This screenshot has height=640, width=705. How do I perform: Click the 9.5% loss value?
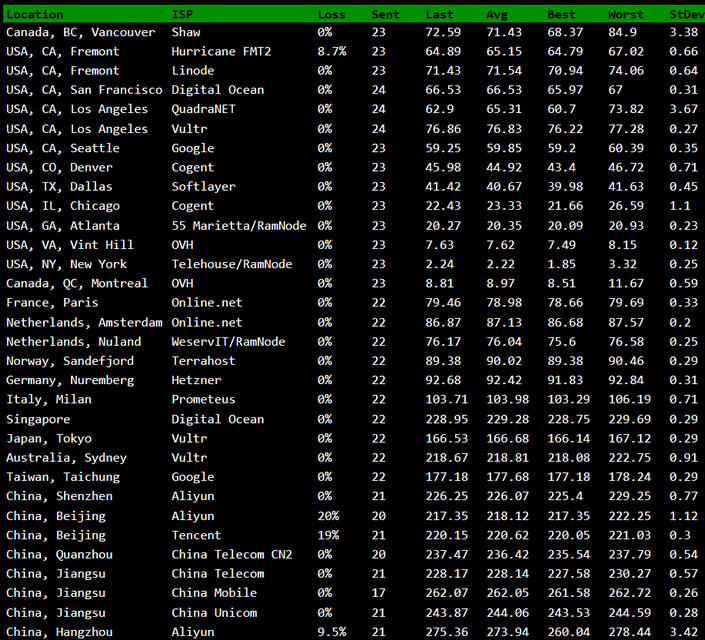pos(332,632)
